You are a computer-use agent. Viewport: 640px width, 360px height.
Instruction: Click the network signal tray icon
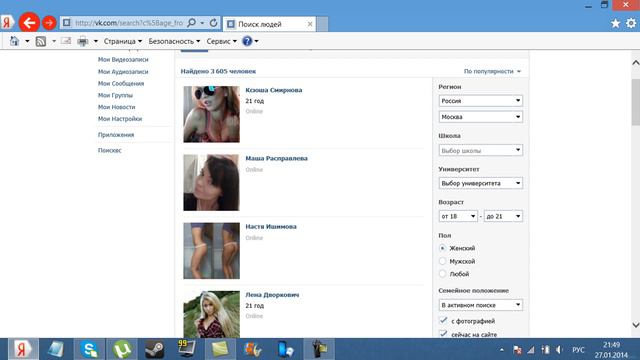coord(531,350)
